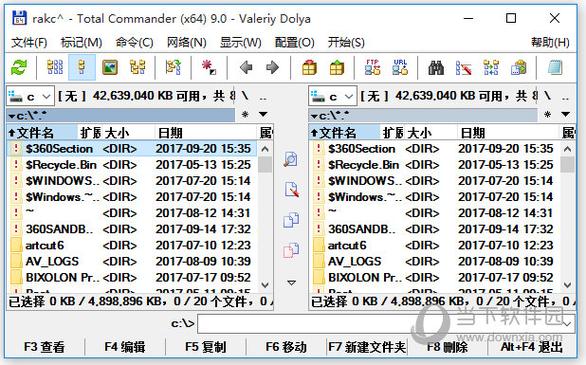Click the copy names icon beside synchronize

point(519,68)
